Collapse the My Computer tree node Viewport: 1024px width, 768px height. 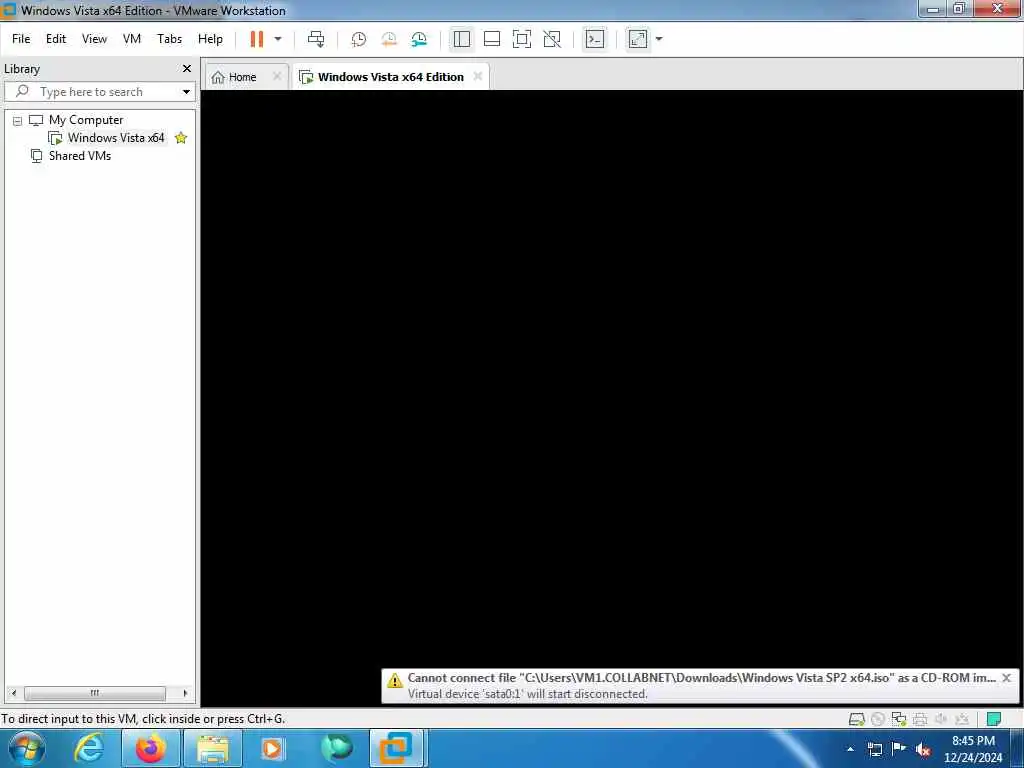[x=18, y=121]
